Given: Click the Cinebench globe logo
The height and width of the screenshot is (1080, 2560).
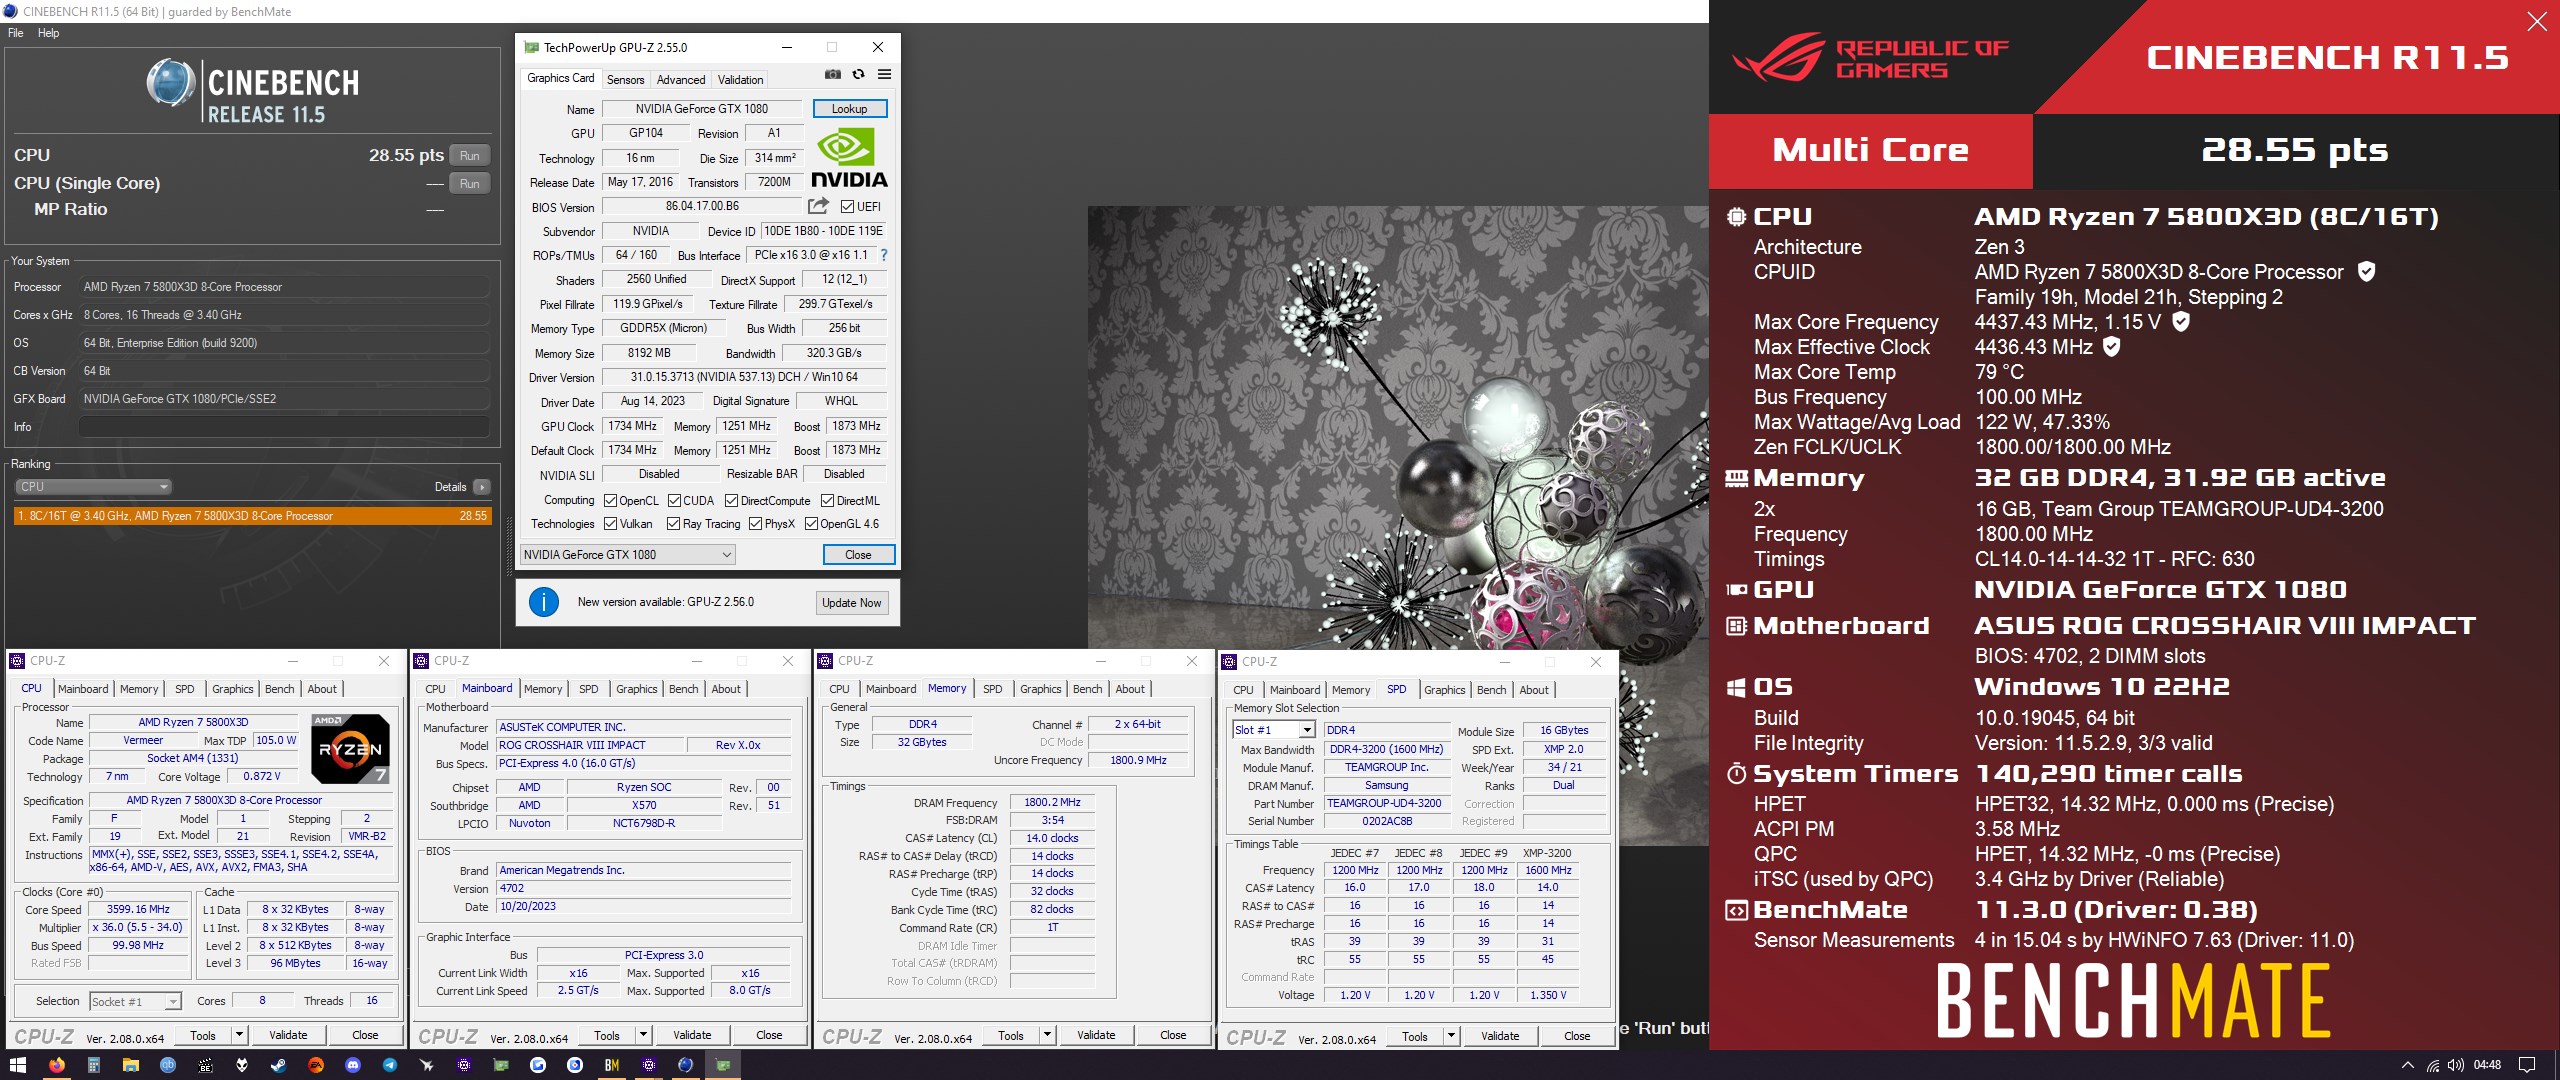Looking at the screenshot, I should tap(171, 83).
